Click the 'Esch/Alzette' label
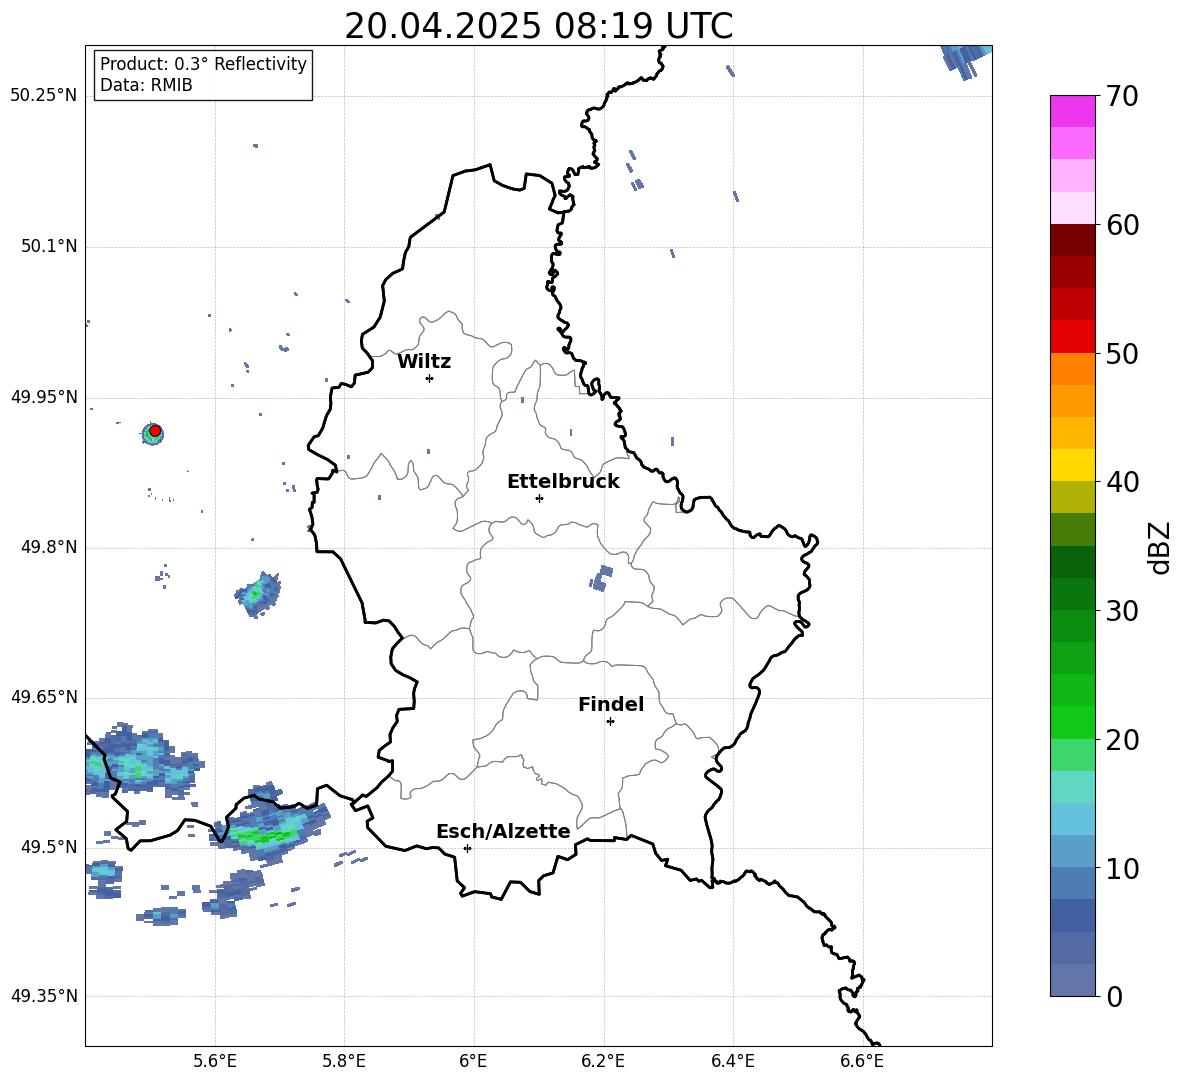This screenshot has width=1184, height=1081. pos(504,831)
